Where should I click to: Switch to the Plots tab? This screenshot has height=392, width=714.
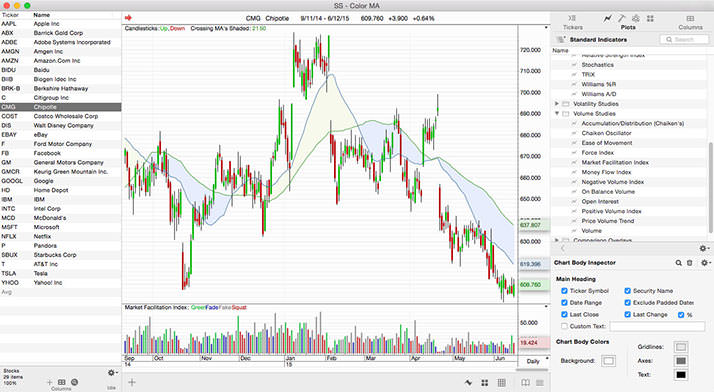(628, 27)
